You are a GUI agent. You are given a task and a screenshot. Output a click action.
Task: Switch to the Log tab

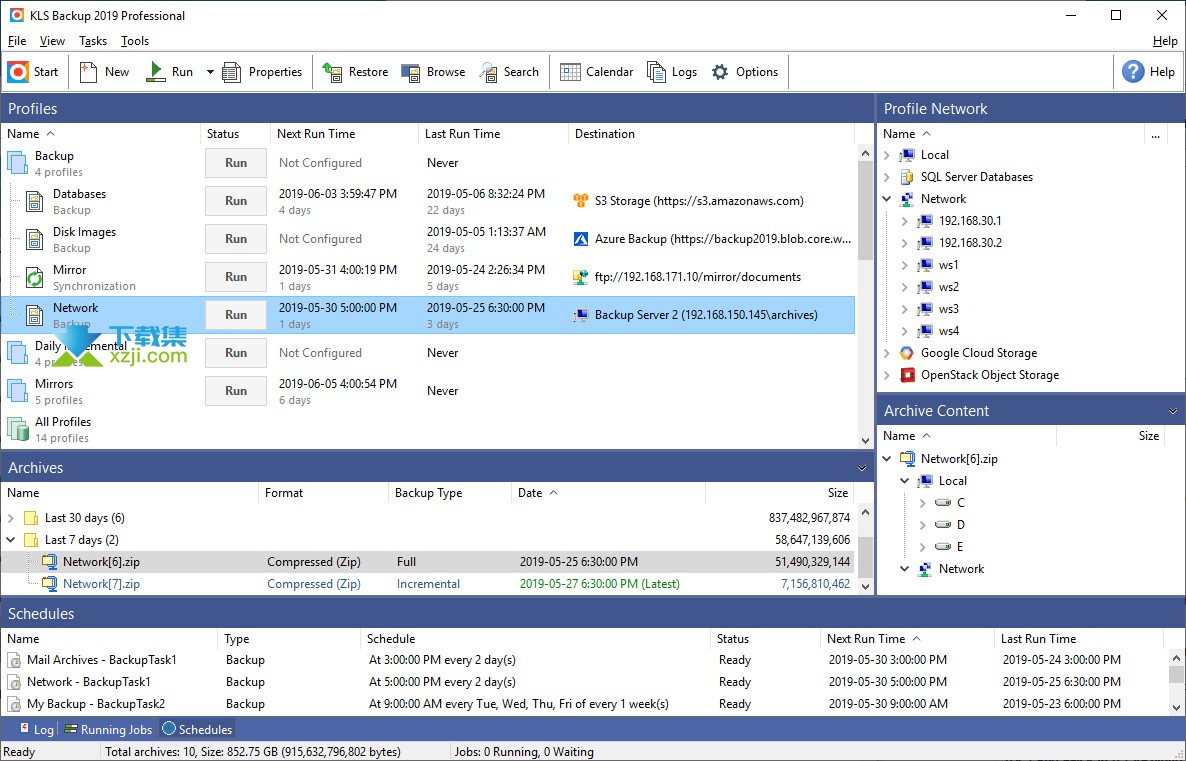click(x=36, y=729)
